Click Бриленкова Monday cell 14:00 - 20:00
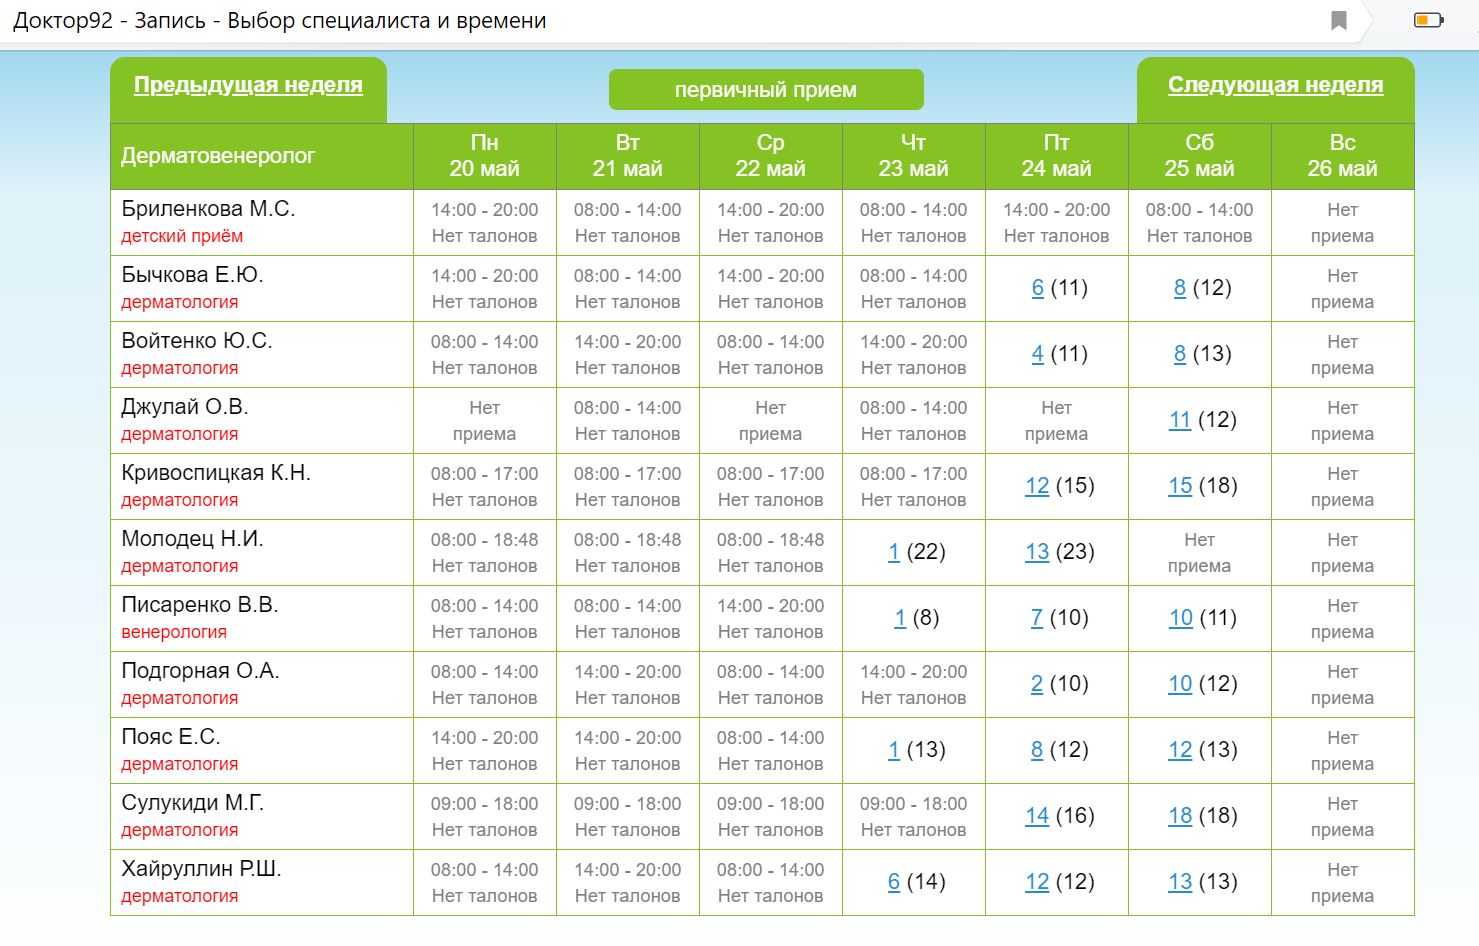Viewport: 1479px width, 946px height. 485,223
